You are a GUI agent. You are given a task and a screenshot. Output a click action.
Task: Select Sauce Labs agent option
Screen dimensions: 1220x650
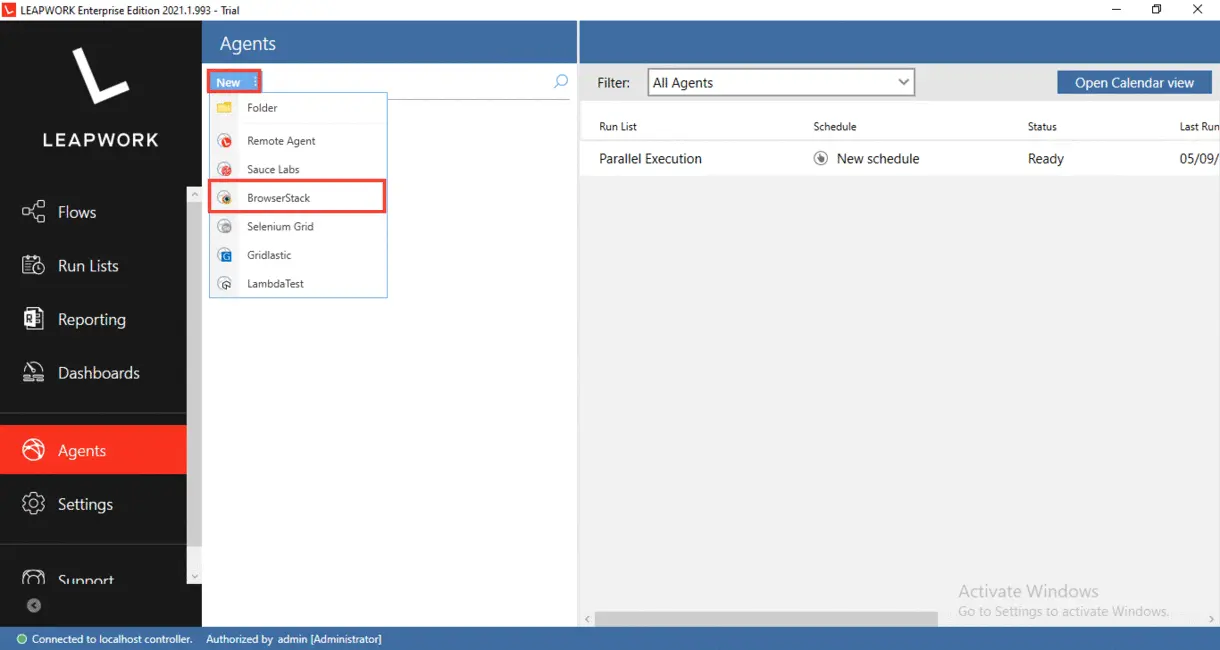point(273,170)
